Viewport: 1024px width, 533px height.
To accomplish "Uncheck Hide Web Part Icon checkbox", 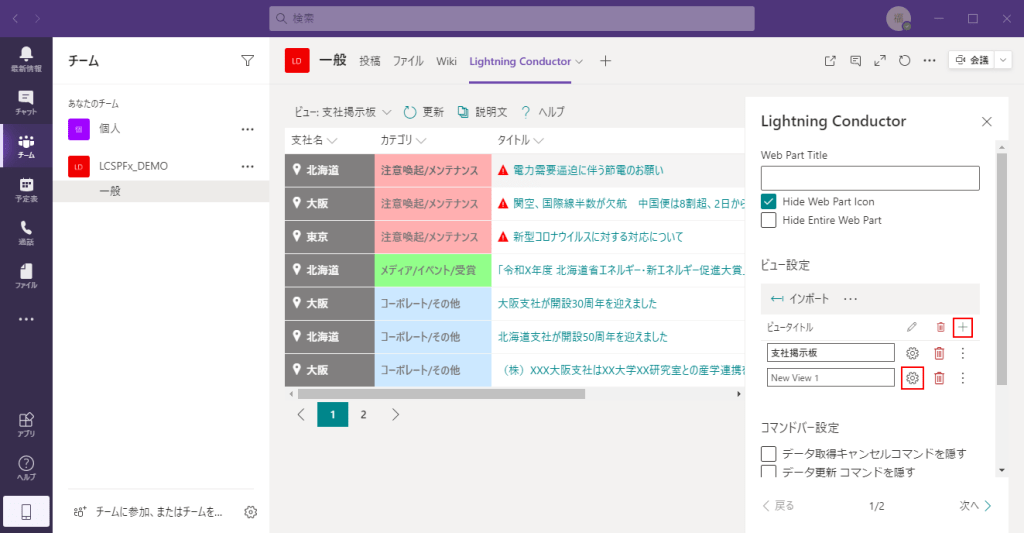I will point(769,202).
